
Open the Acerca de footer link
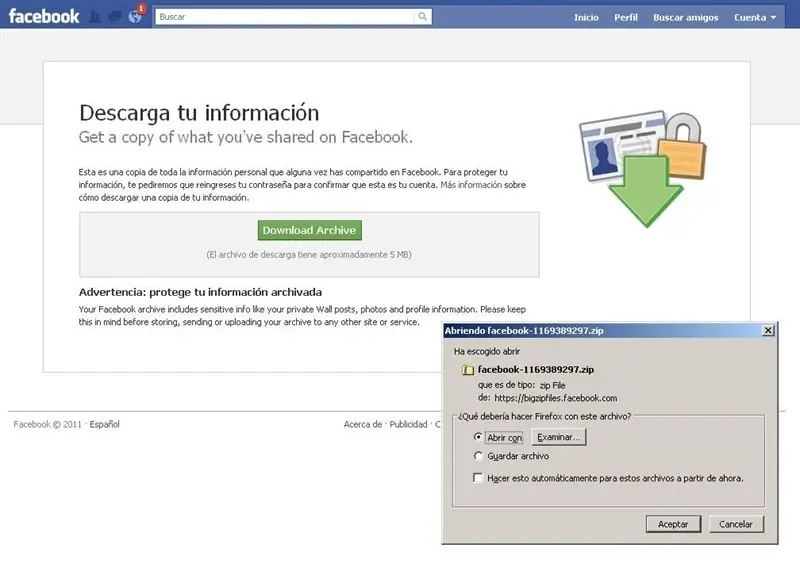tap(363, 424)
